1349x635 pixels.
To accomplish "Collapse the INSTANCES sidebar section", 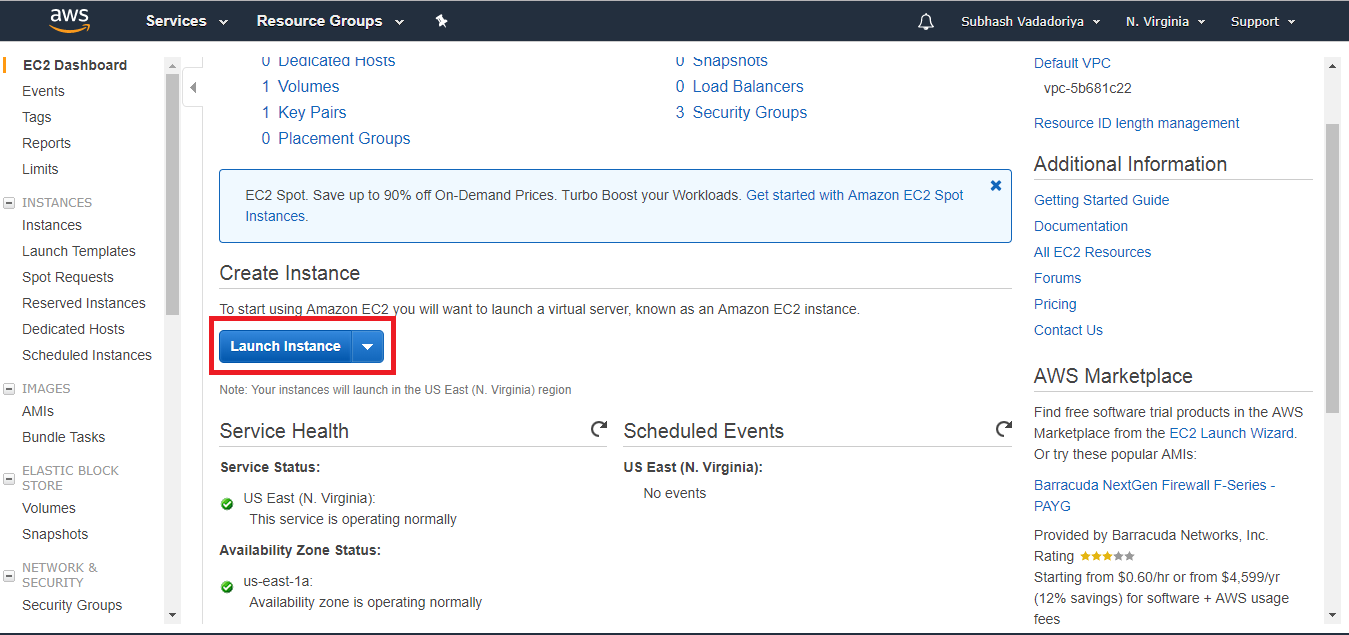I will [9, 203].
